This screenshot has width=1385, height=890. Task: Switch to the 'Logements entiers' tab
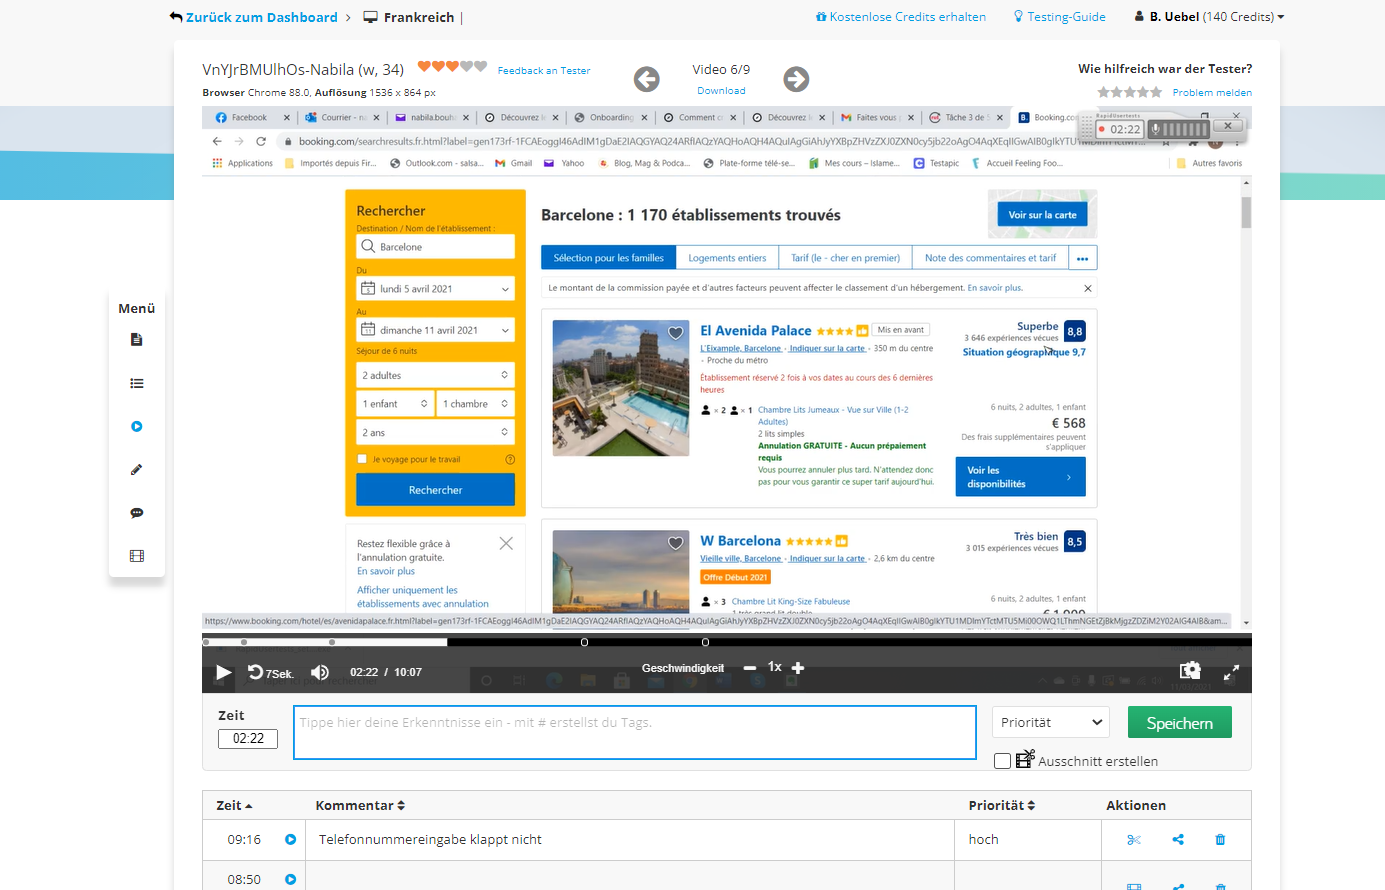[x=727, y=257]
